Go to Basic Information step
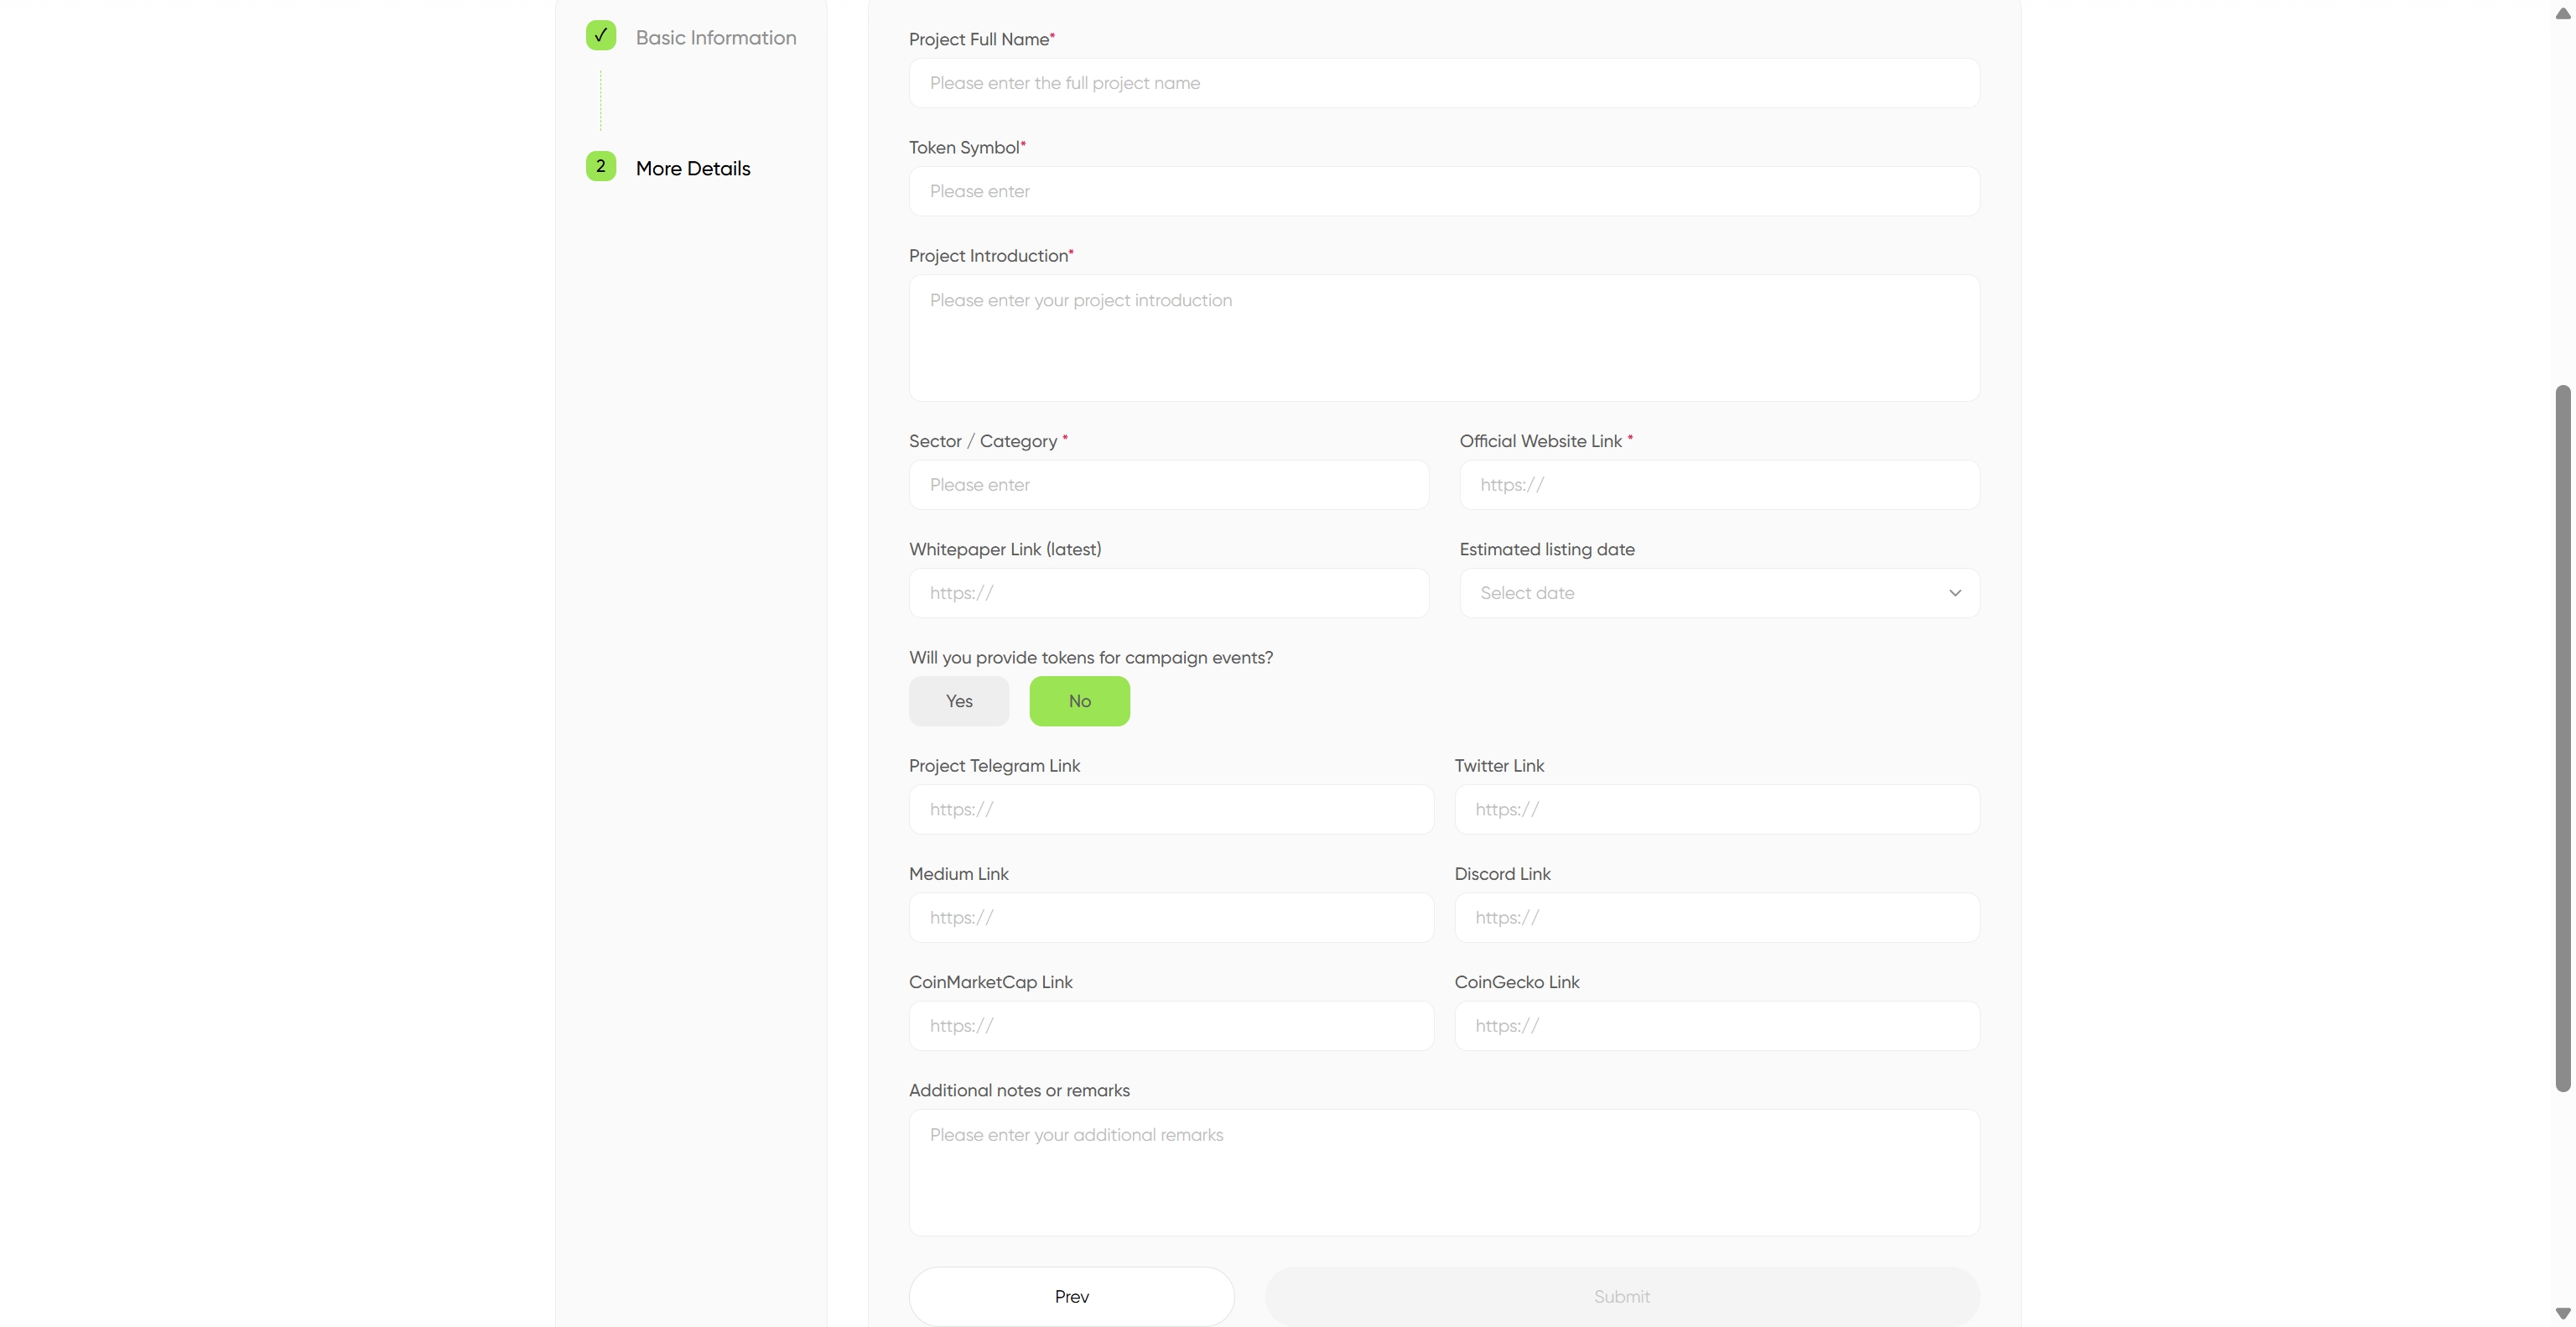Image resolution: width=2576 pixels, height=1327 pixels. coord(716,38)
